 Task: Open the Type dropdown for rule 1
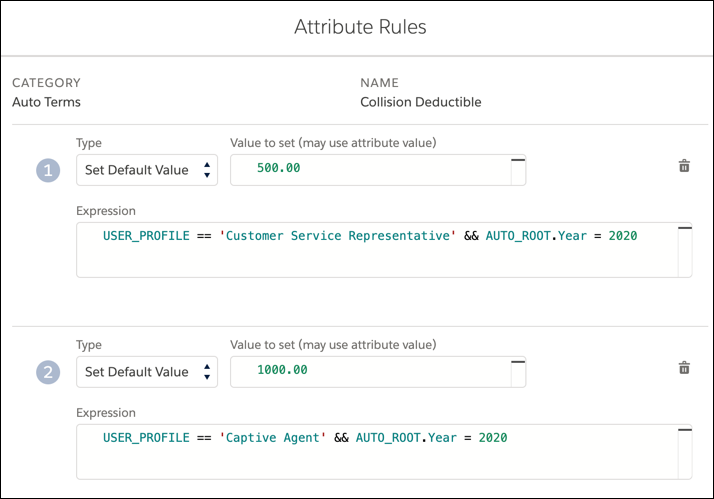147,170
